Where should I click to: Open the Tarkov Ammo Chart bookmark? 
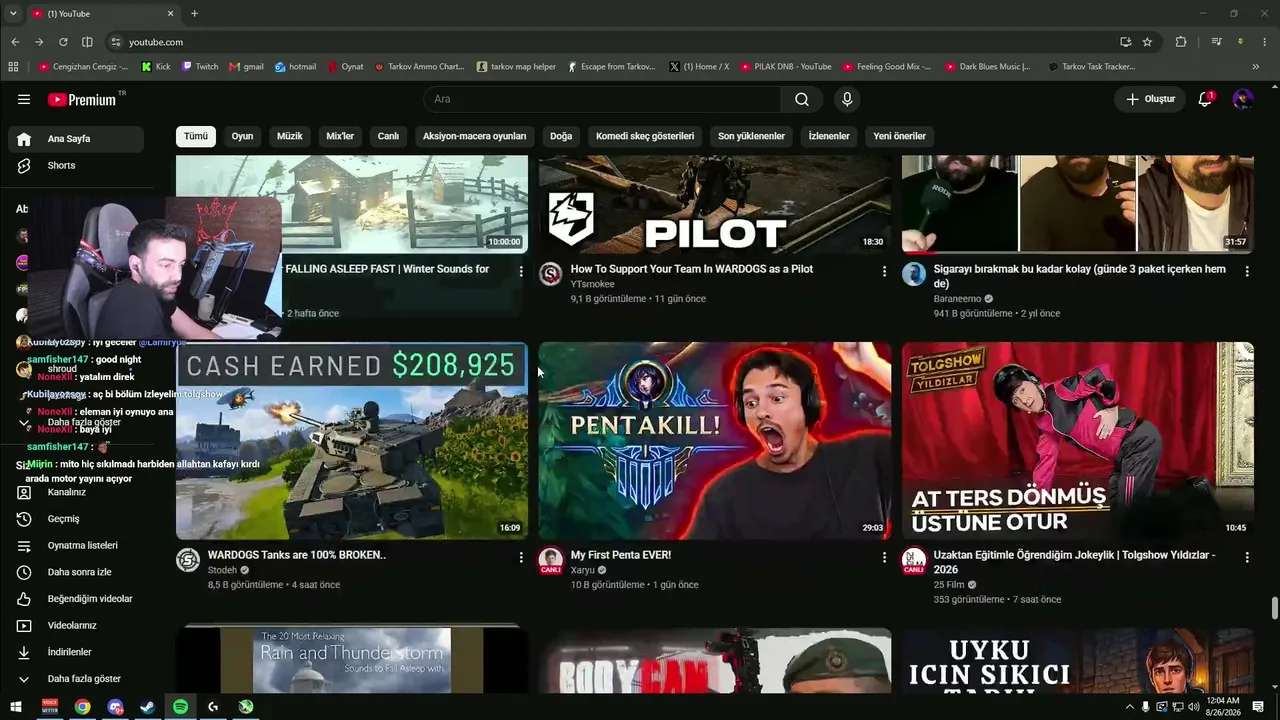(x=420, y=67)
